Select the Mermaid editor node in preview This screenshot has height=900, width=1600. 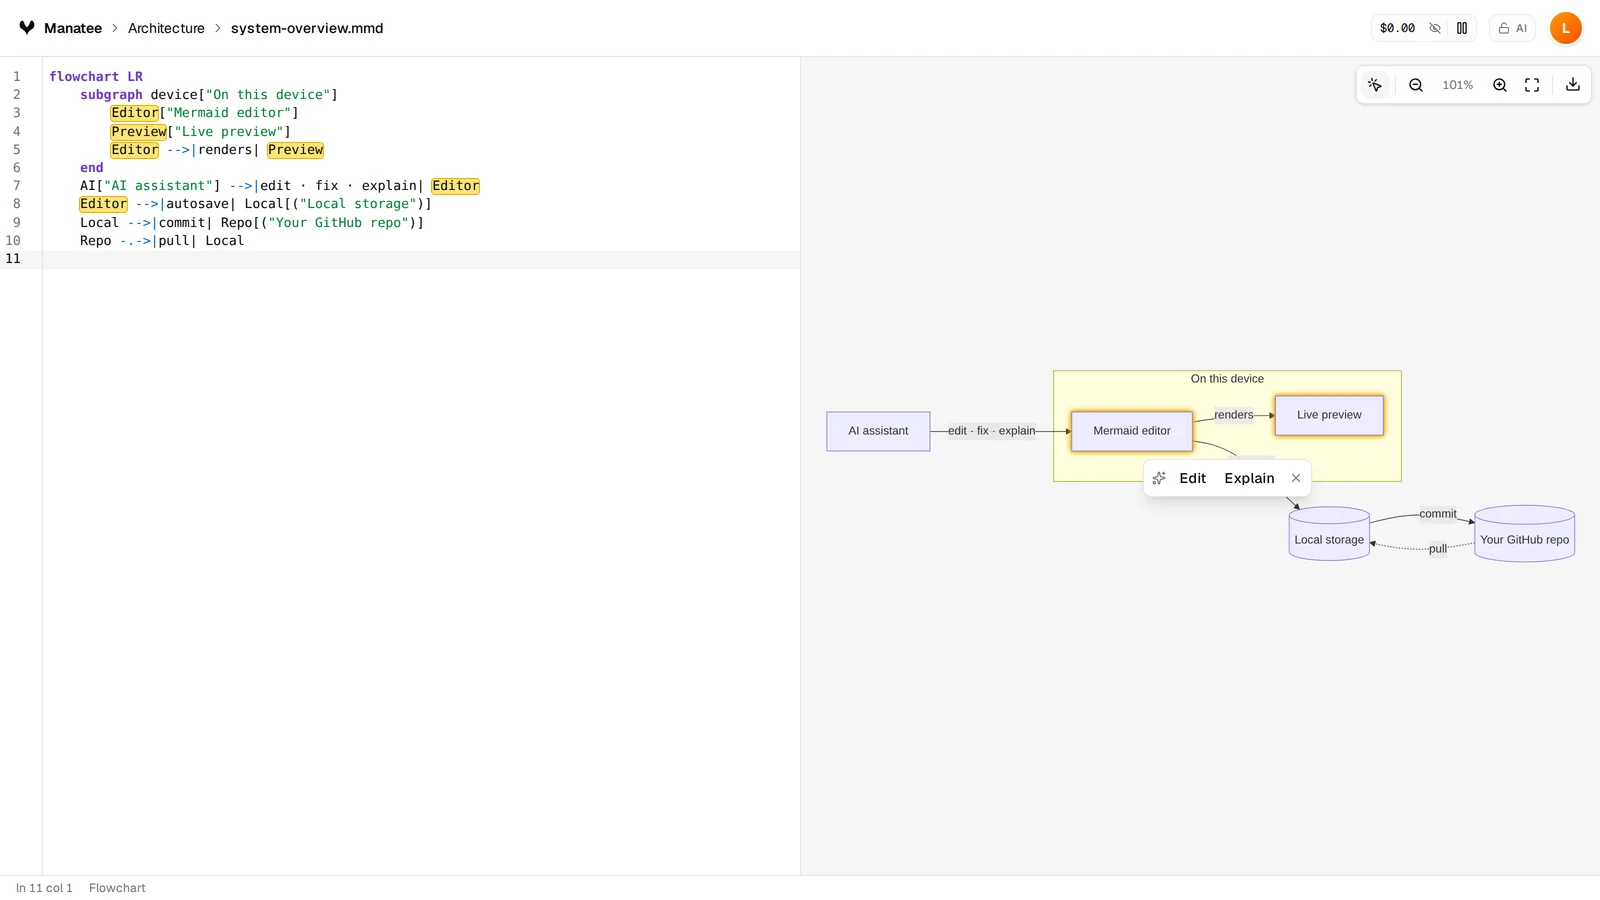(1132, 431)
